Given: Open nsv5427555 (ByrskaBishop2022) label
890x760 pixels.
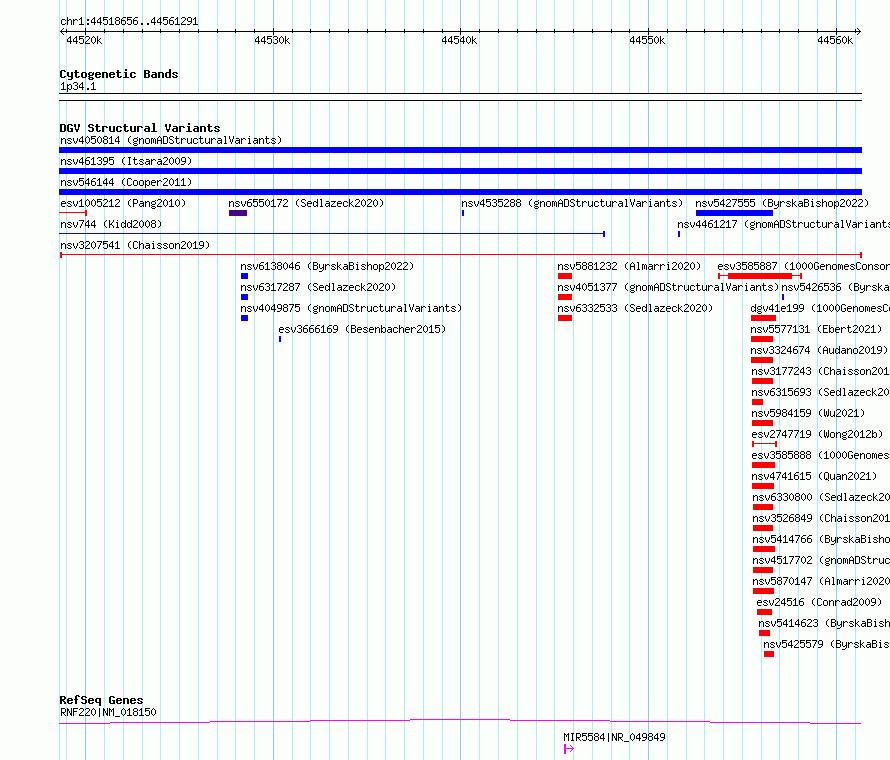Looking at the screenshot, I should coord(782,203).
